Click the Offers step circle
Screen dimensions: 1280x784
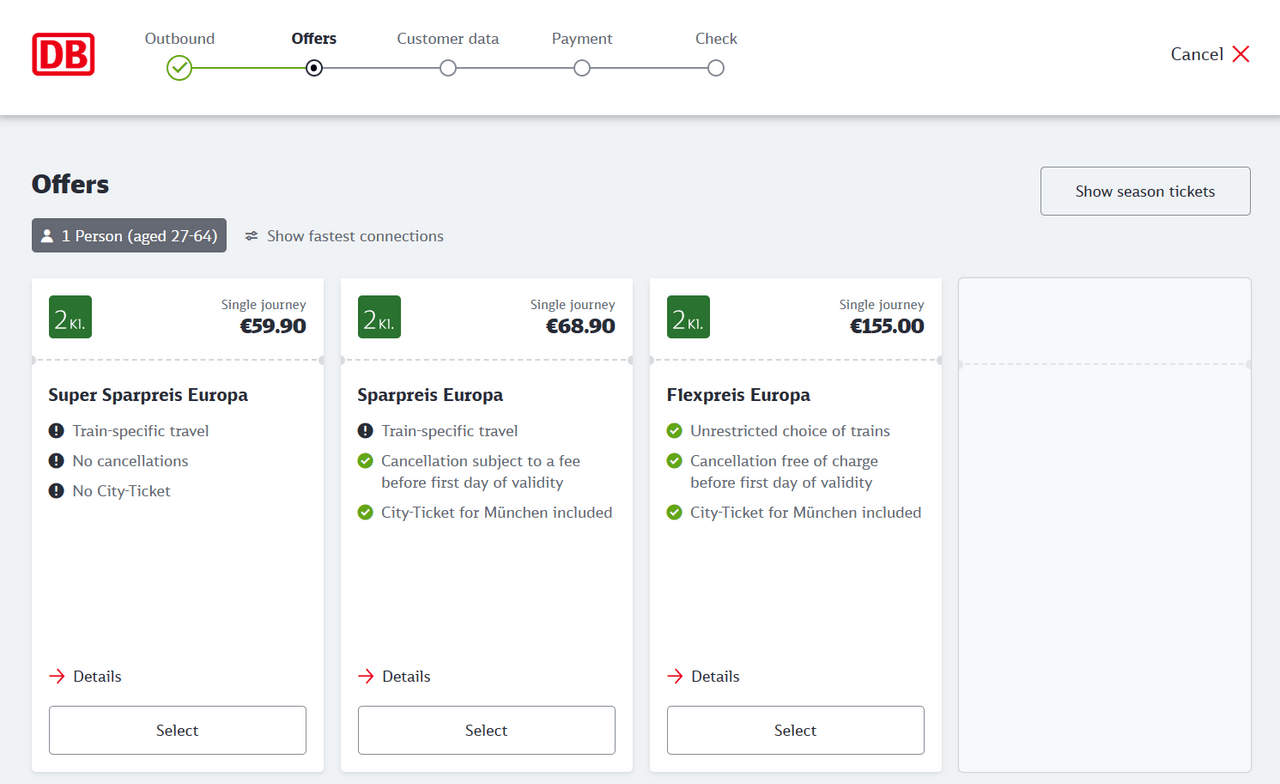314,68
